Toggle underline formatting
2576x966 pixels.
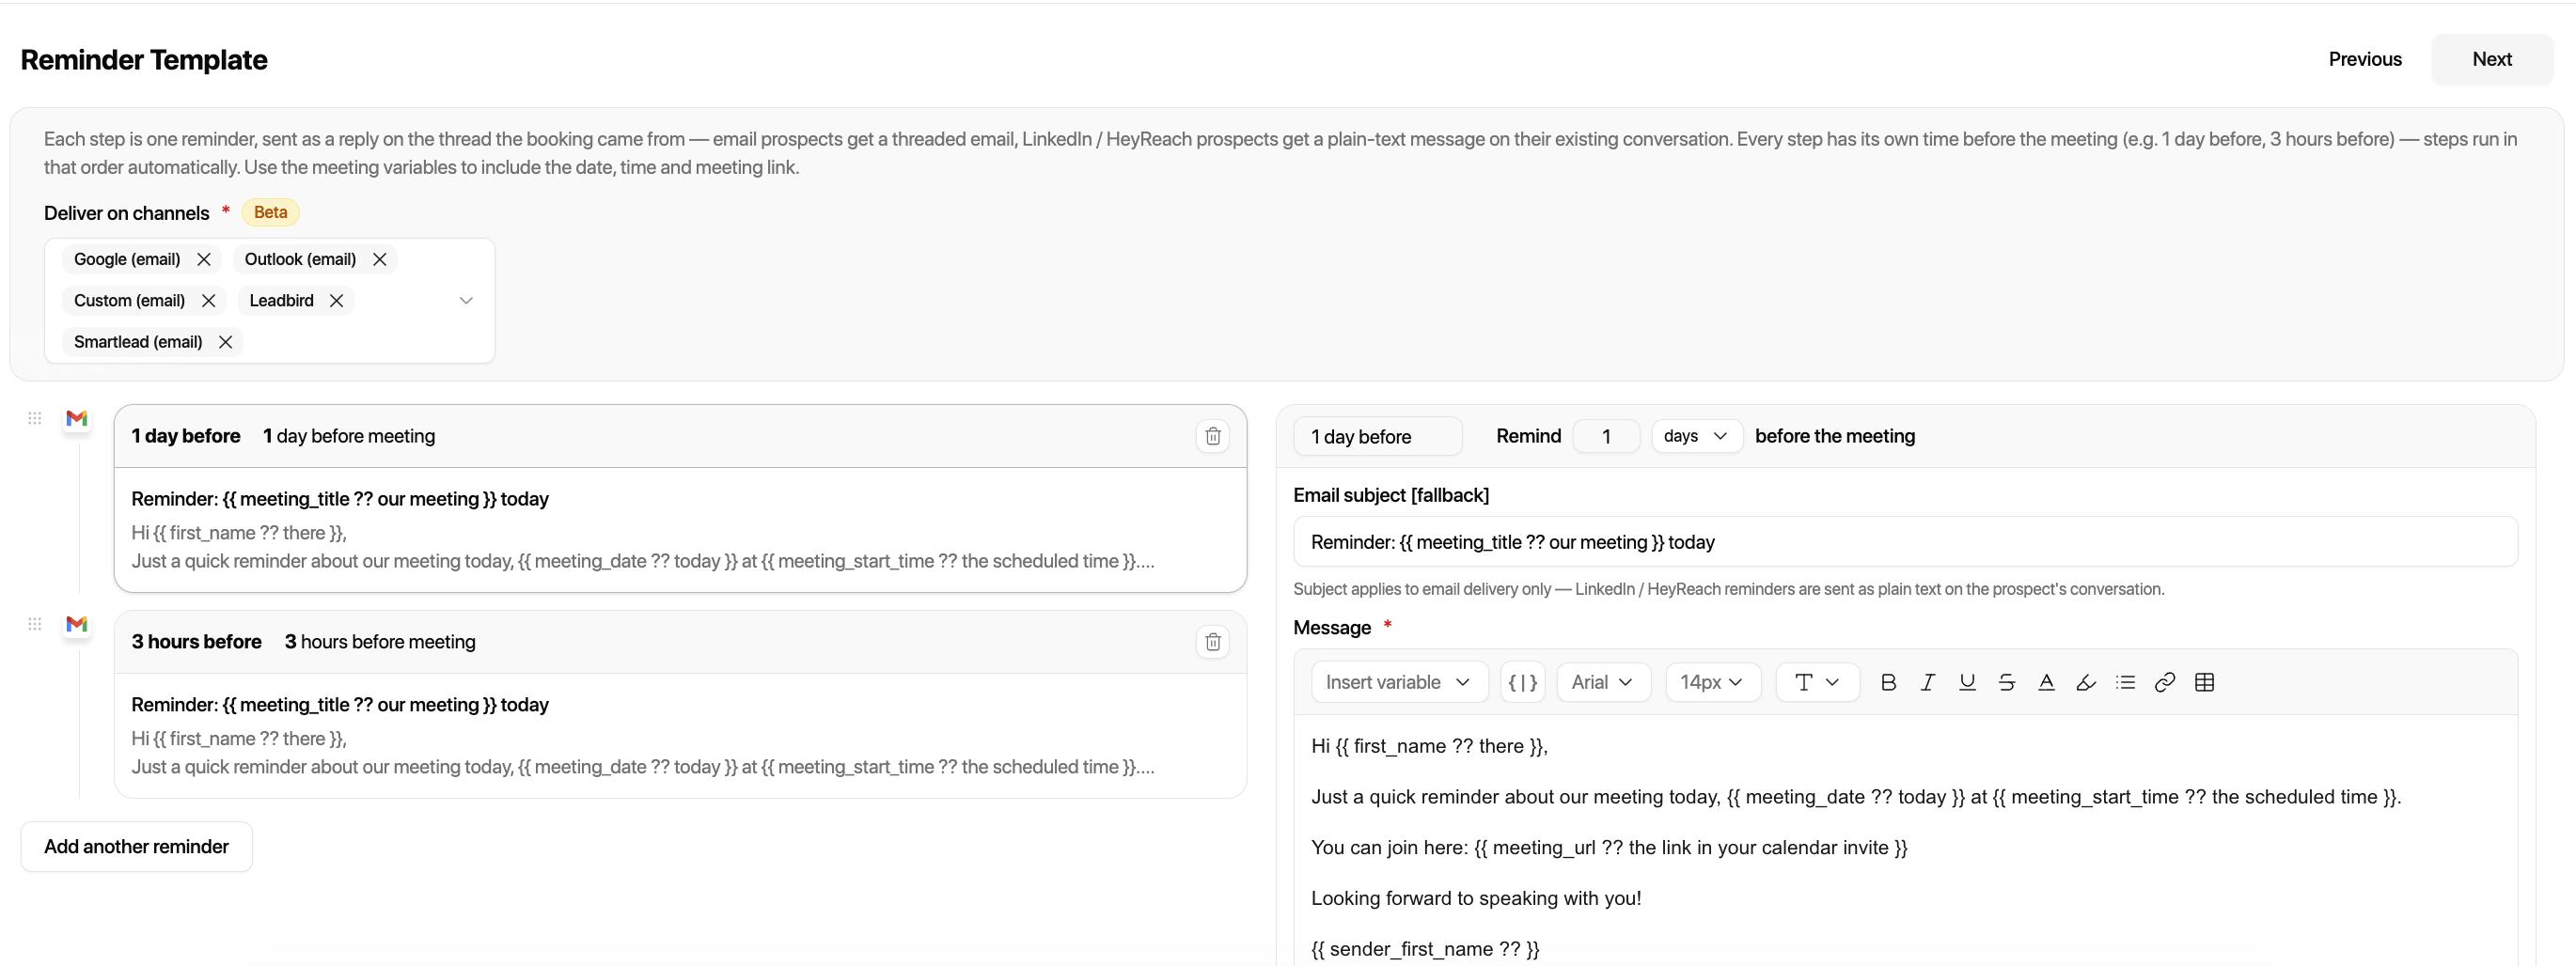pos(1967,682)
